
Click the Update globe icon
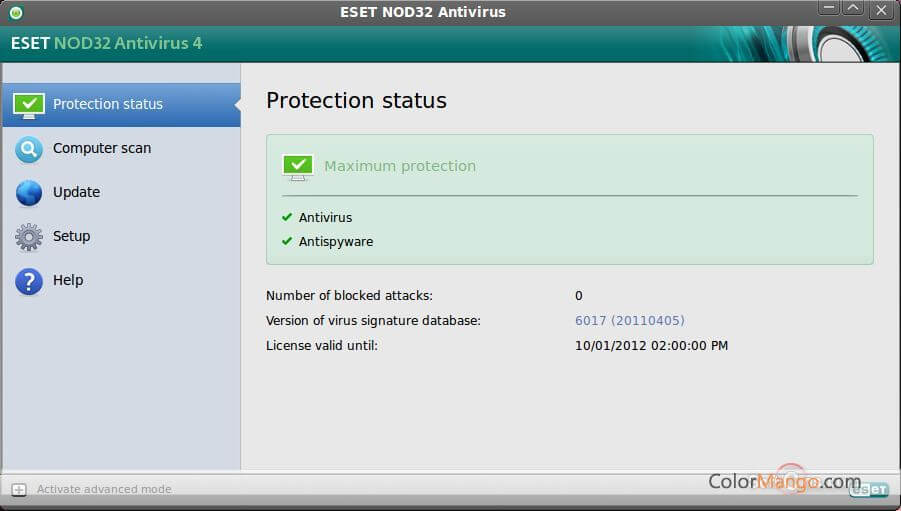point(29,192)
